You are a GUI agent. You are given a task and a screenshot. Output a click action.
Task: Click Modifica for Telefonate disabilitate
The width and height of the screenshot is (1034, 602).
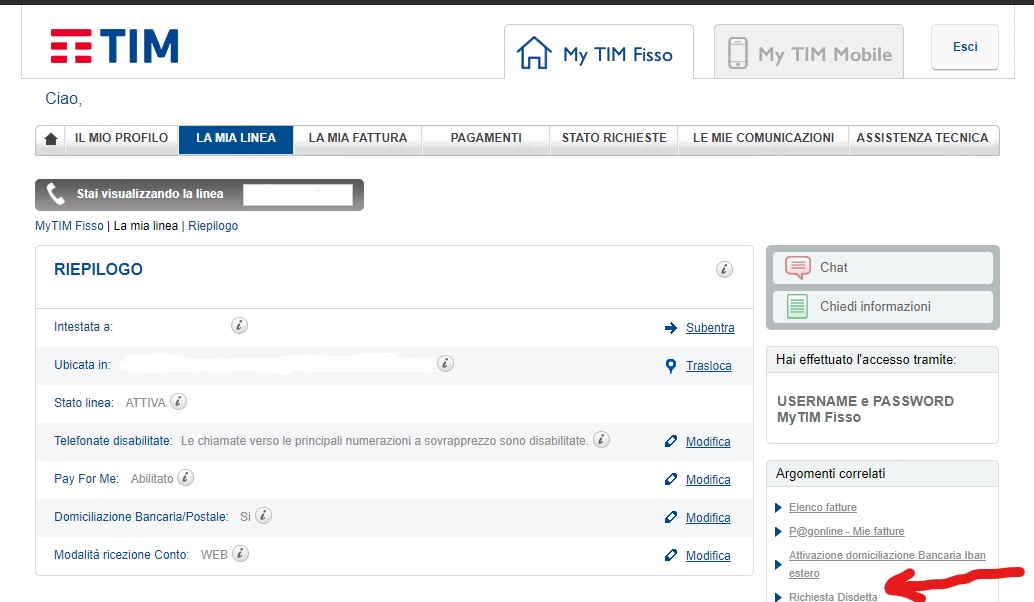(708, 442)
